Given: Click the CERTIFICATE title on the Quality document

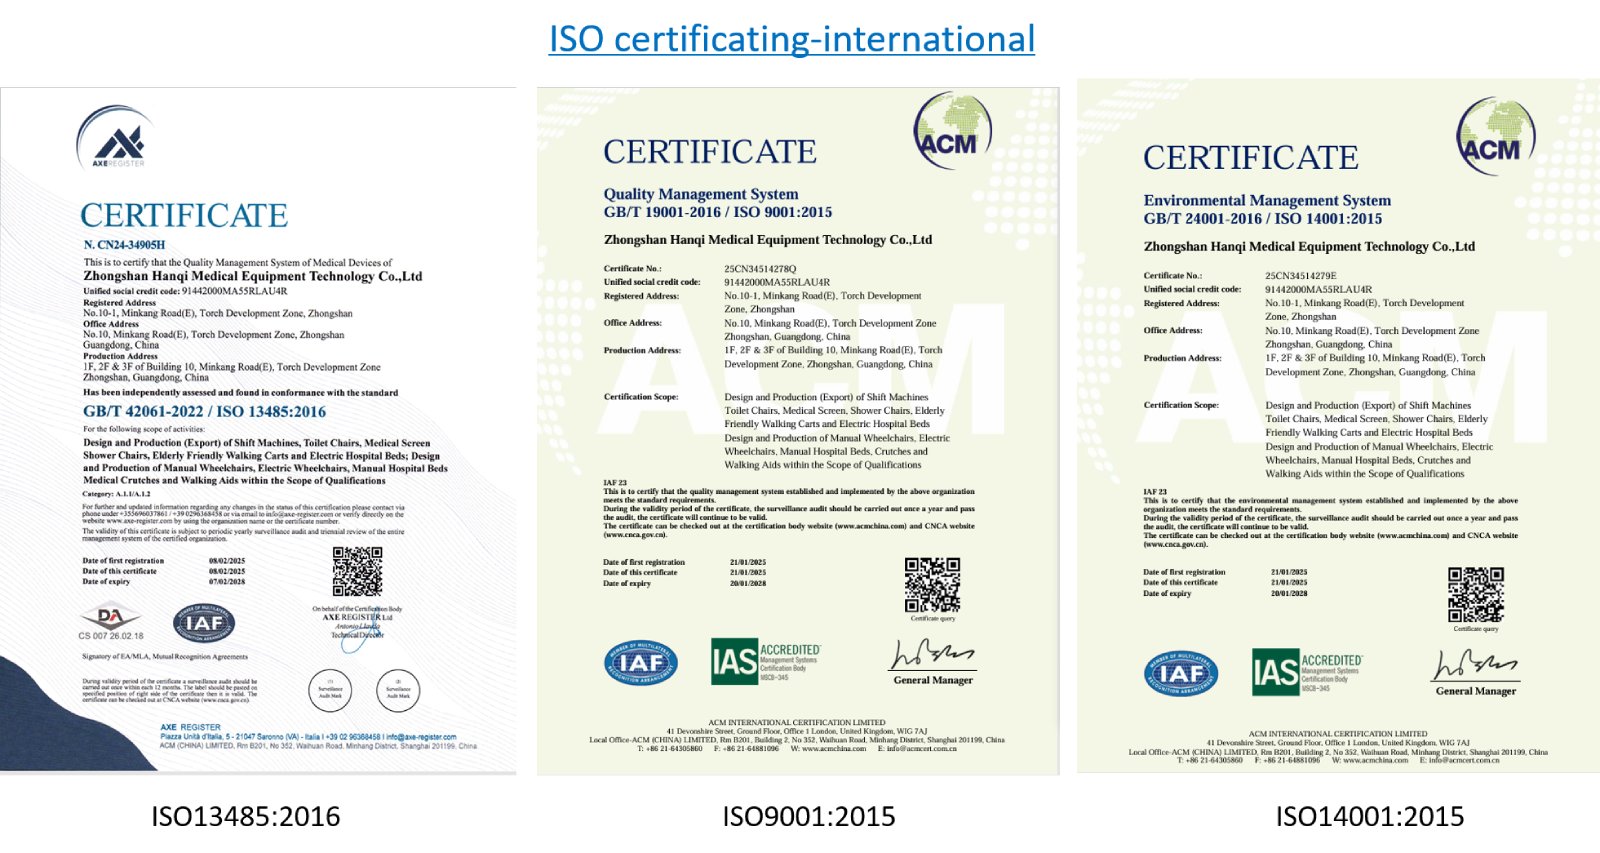Looking at the screenshot, I should click(710, 152).
